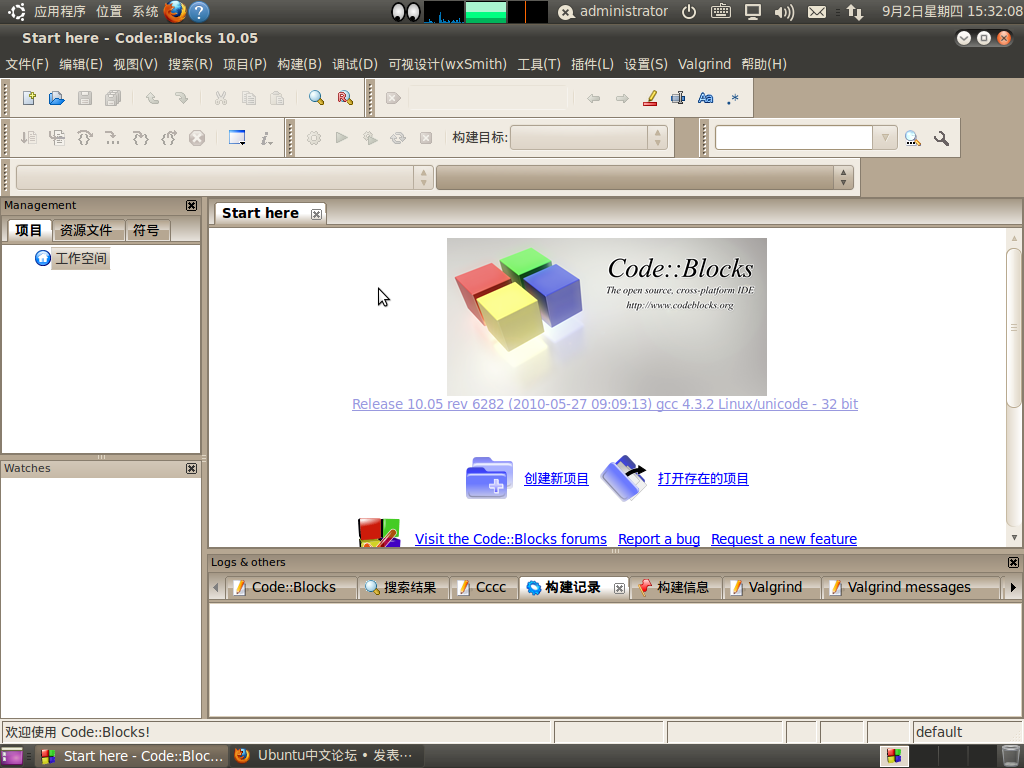This screenshot has height=768, width=1024.
Task: Click the Run search magnifier icon
Action: click(x=913, y=138)
